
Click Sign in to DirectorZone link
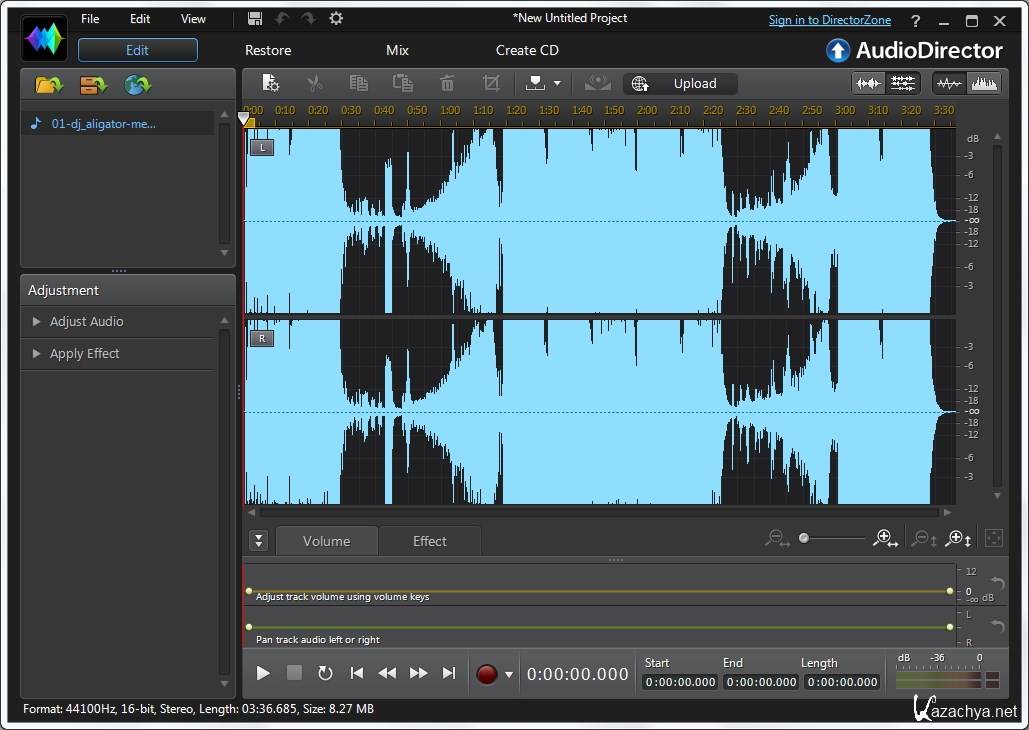pyautogui.click(x=832, y=20)
